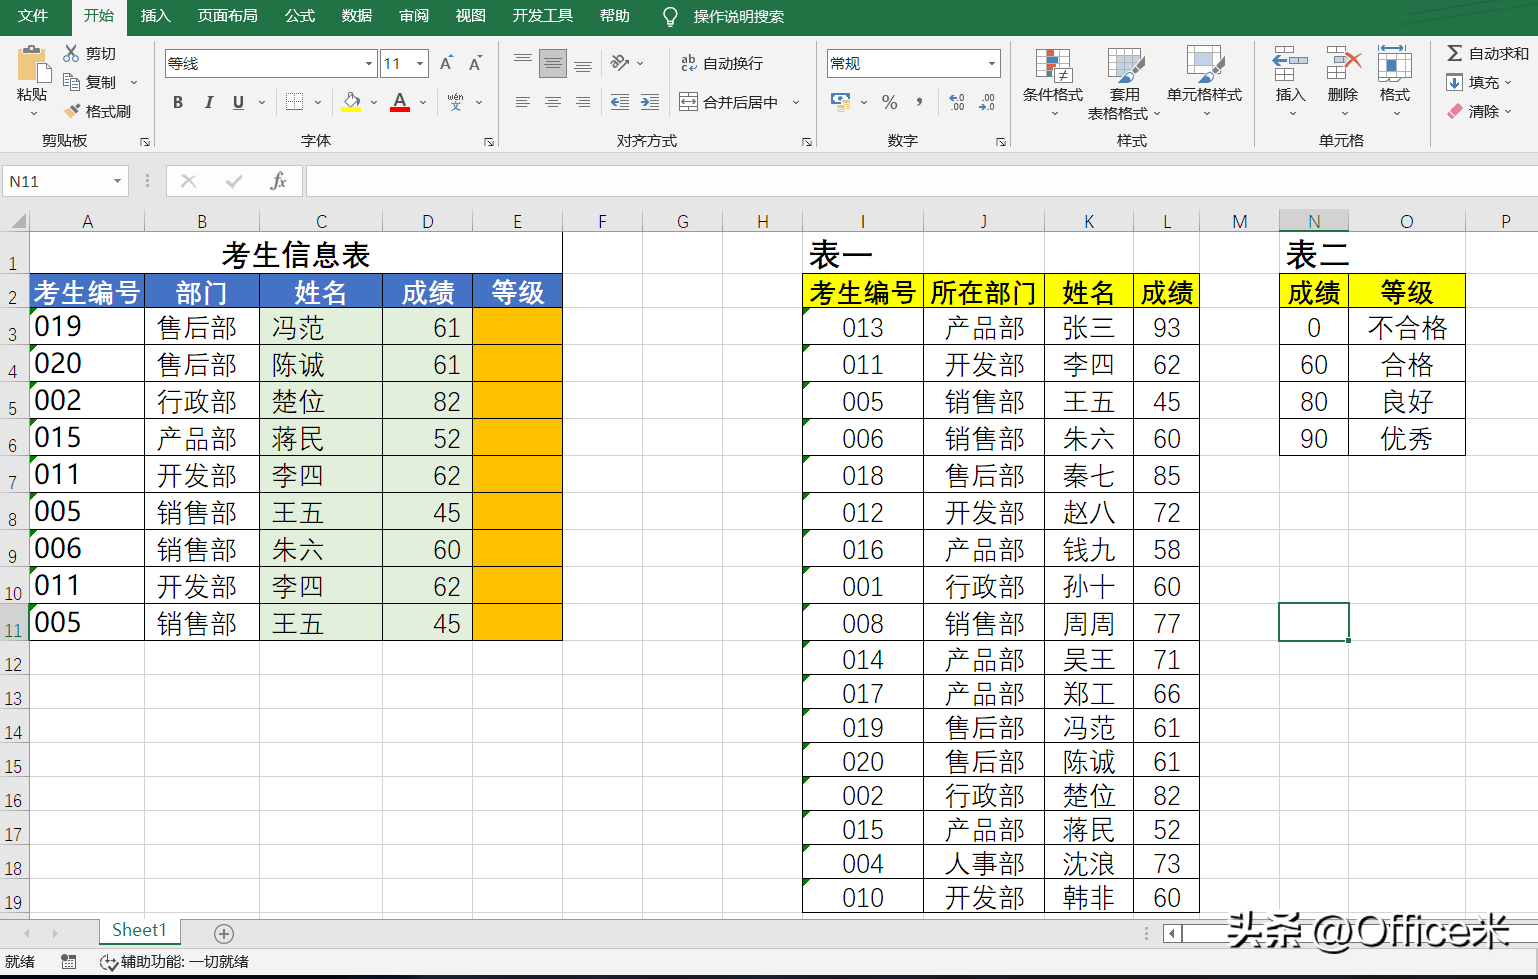Screen dimensions: 1538x979
Task: Open the font size dropdown
Action: click(x=420, y=63)
